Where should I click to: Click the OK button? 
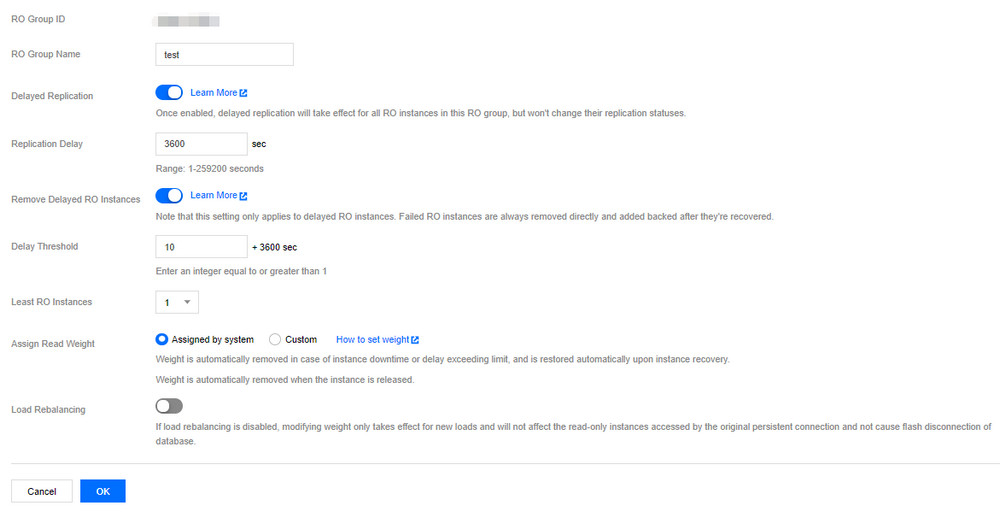[103, 491]
